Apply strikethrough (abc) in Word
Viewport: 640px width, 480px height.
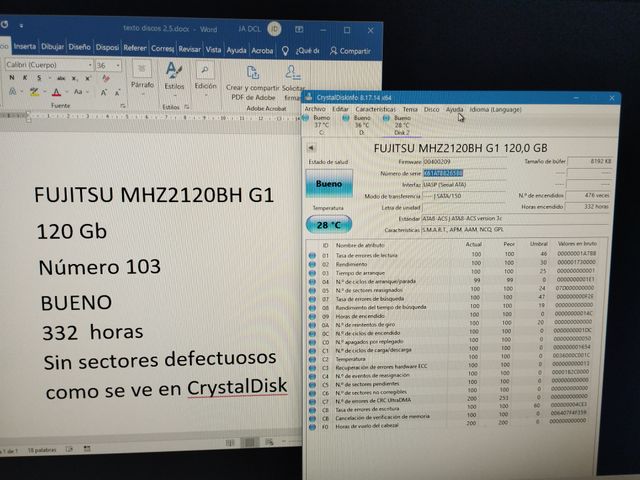[61, 78]
